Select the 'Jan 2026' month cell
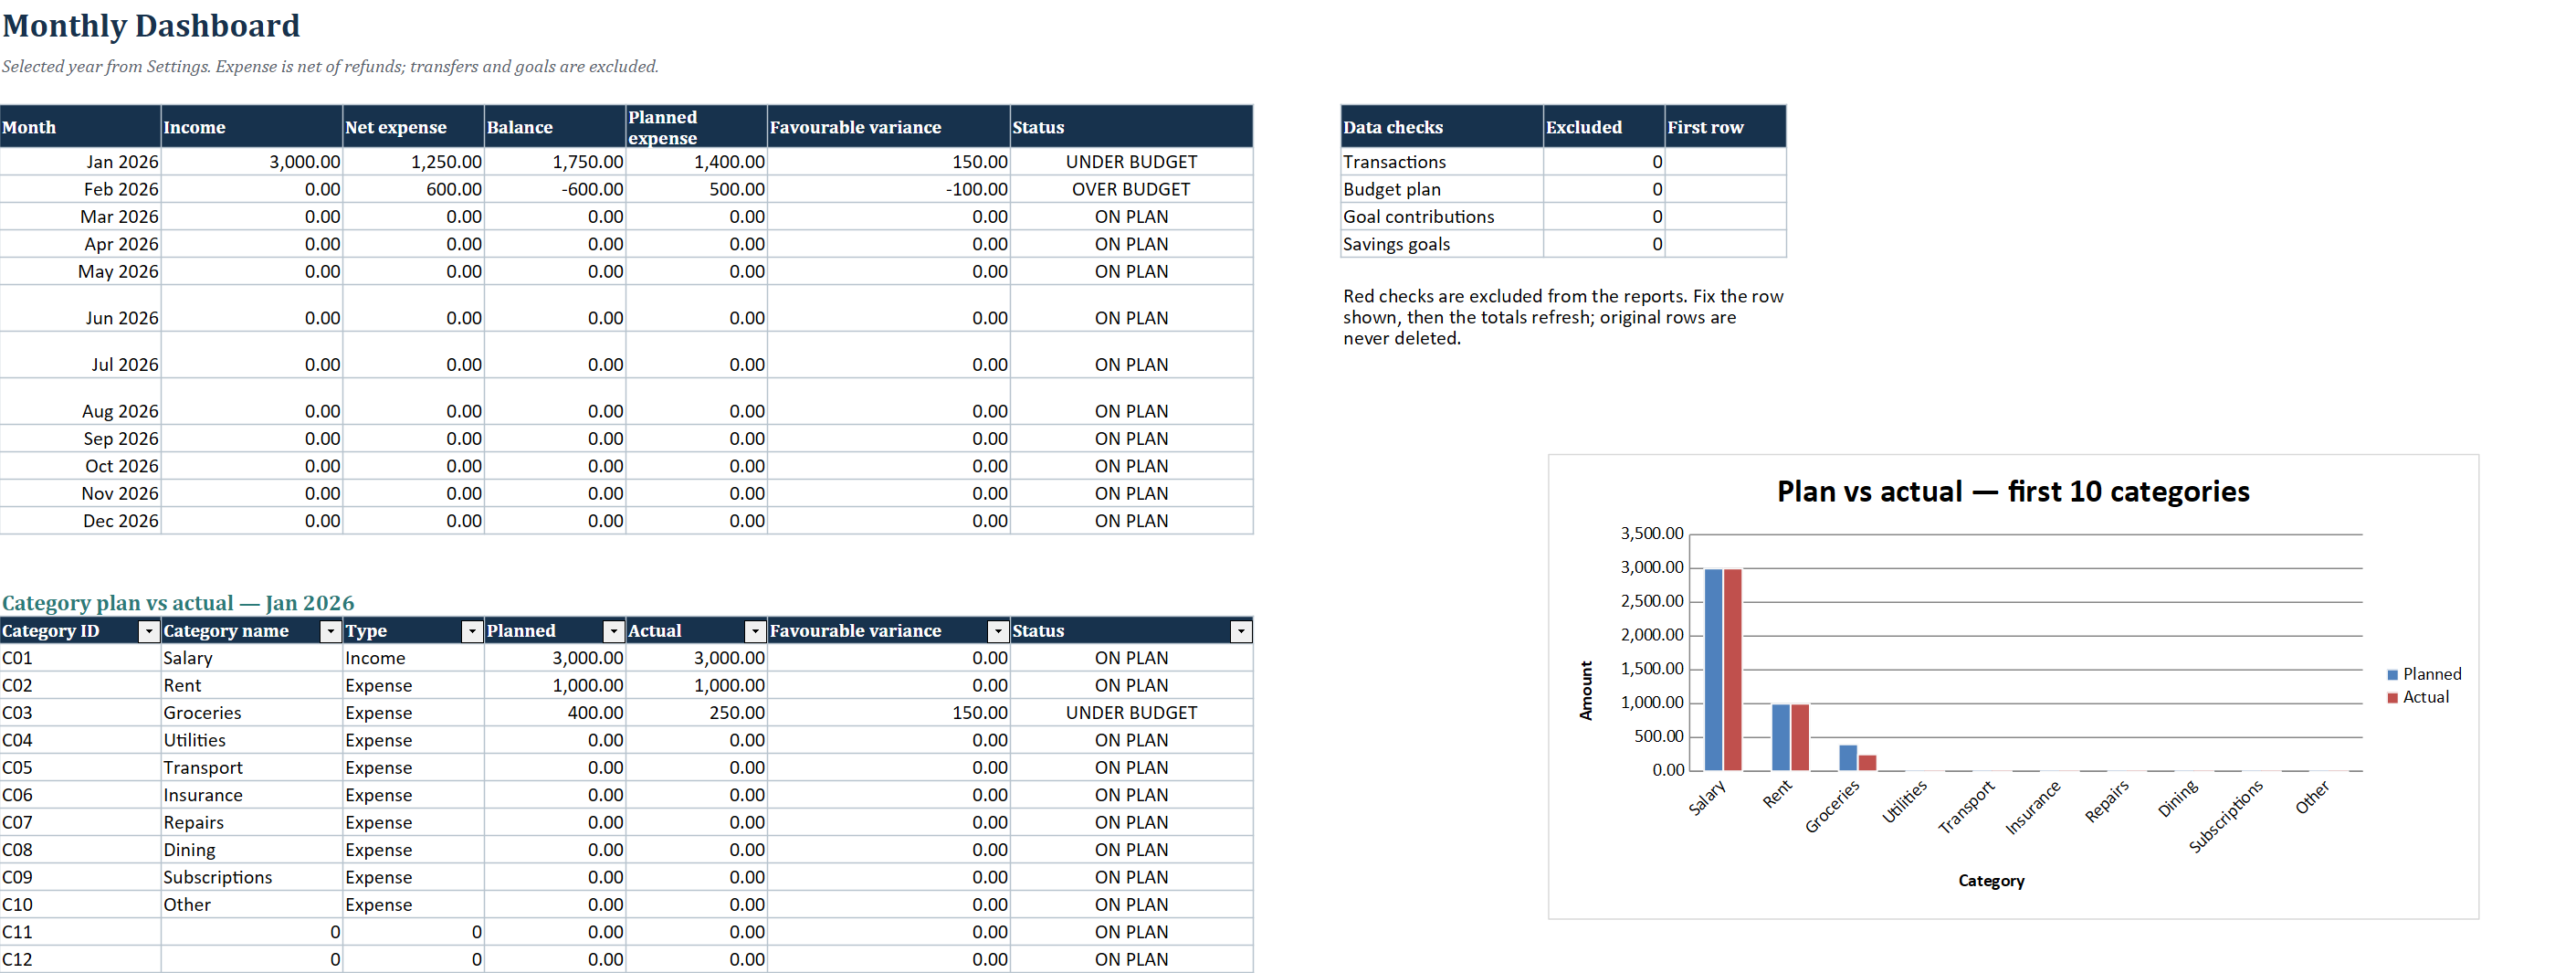2576x973 pixels. [x=81, y=161]
